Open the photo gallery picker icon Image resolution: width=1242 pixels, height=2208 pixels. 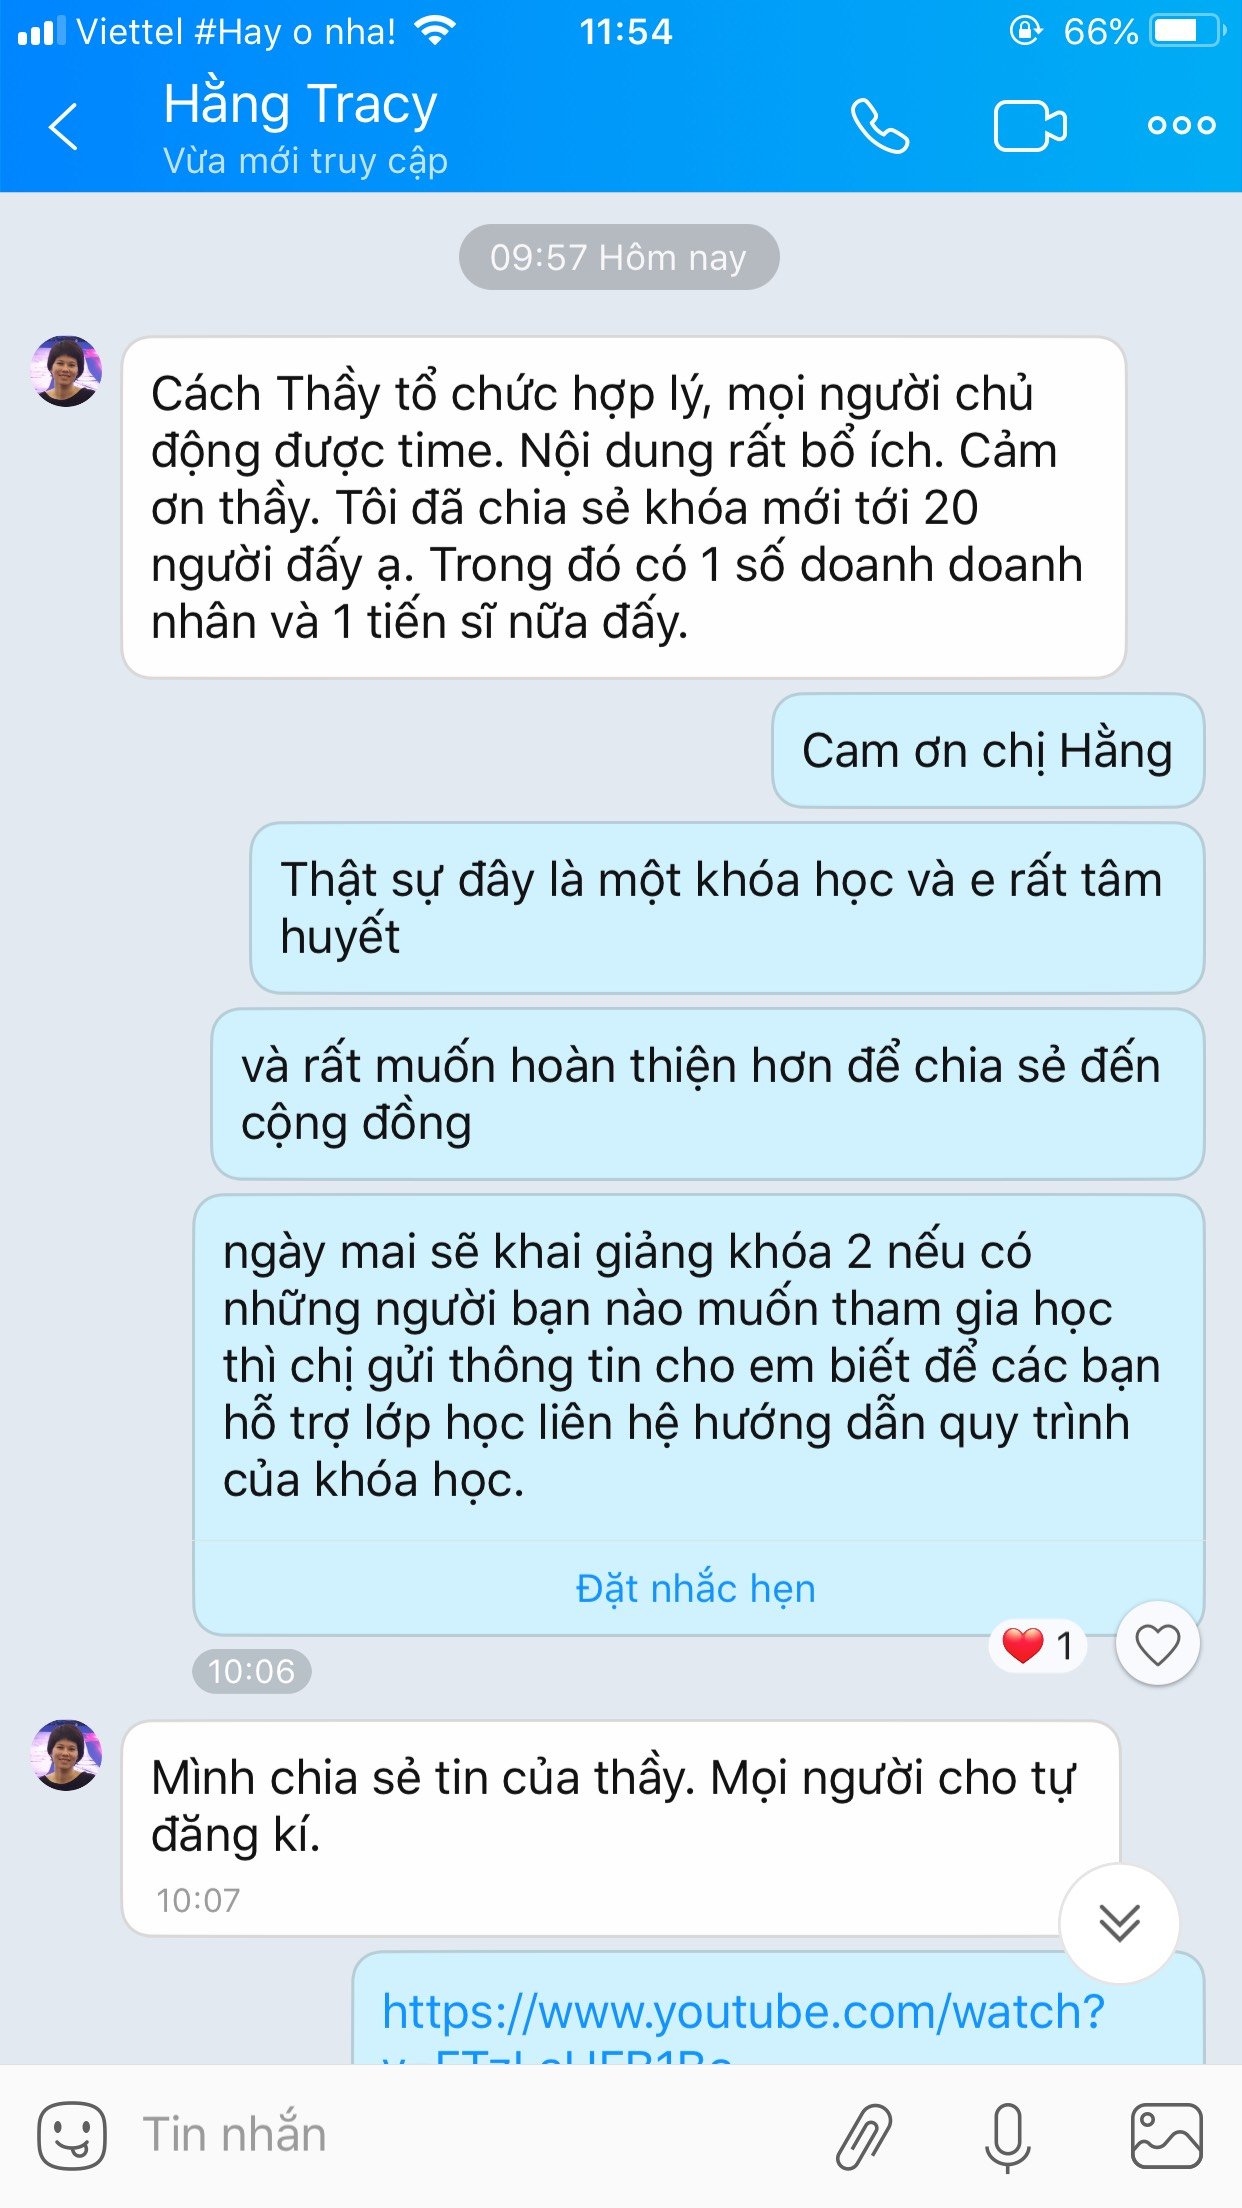[1166, 2135]
